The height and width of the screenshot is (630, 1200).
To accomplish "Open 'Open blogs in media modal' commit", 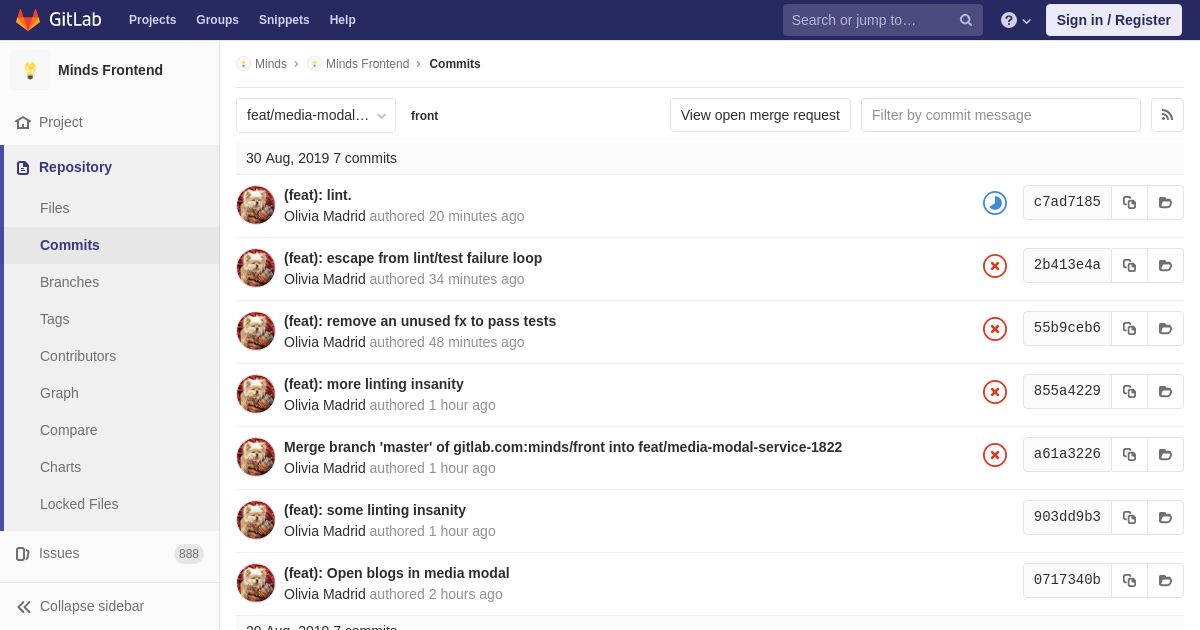I will click(397, 573).
